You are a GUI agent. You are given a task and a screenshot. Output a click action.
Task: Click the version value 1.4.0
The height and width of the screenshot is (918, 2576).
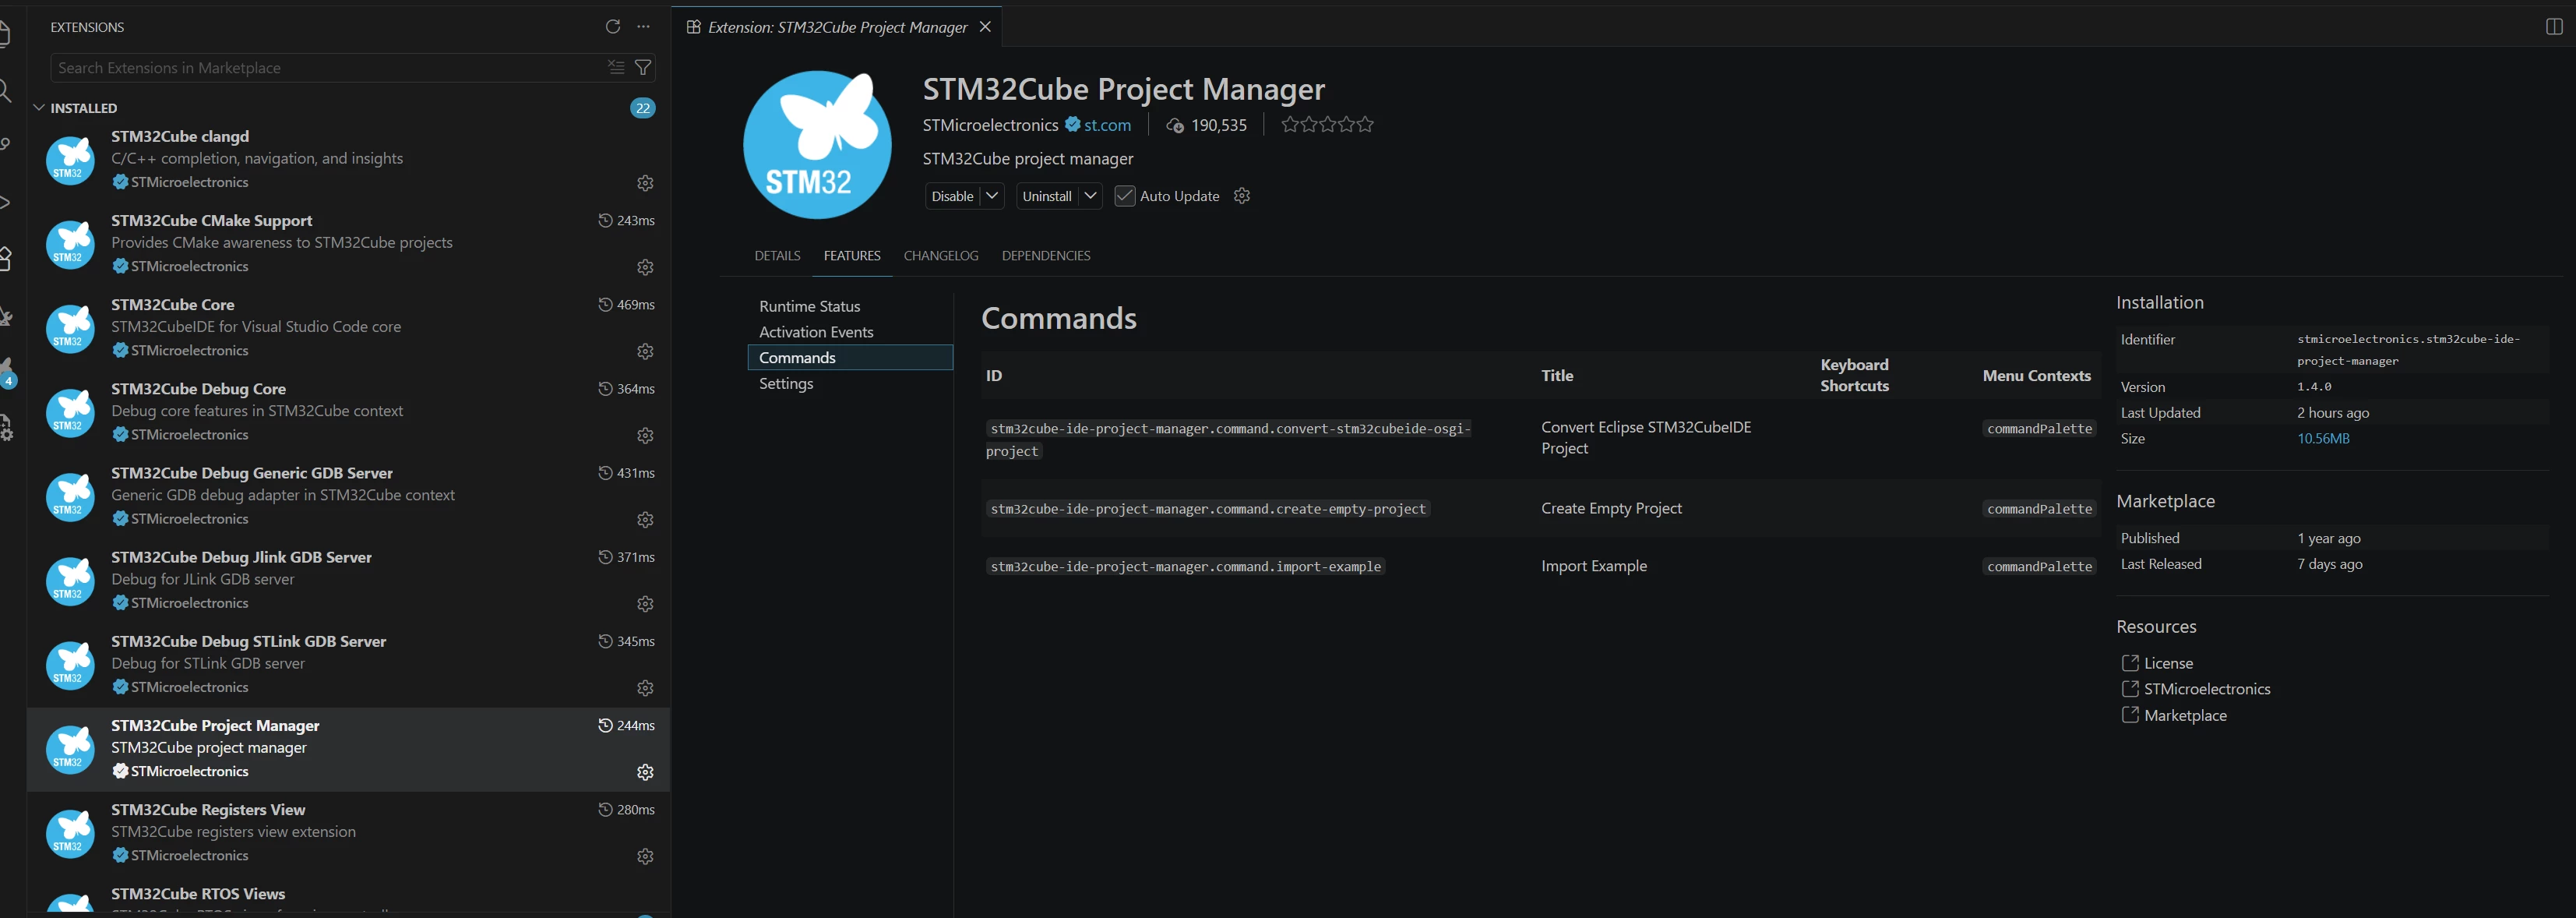[x=2314, y=387]
